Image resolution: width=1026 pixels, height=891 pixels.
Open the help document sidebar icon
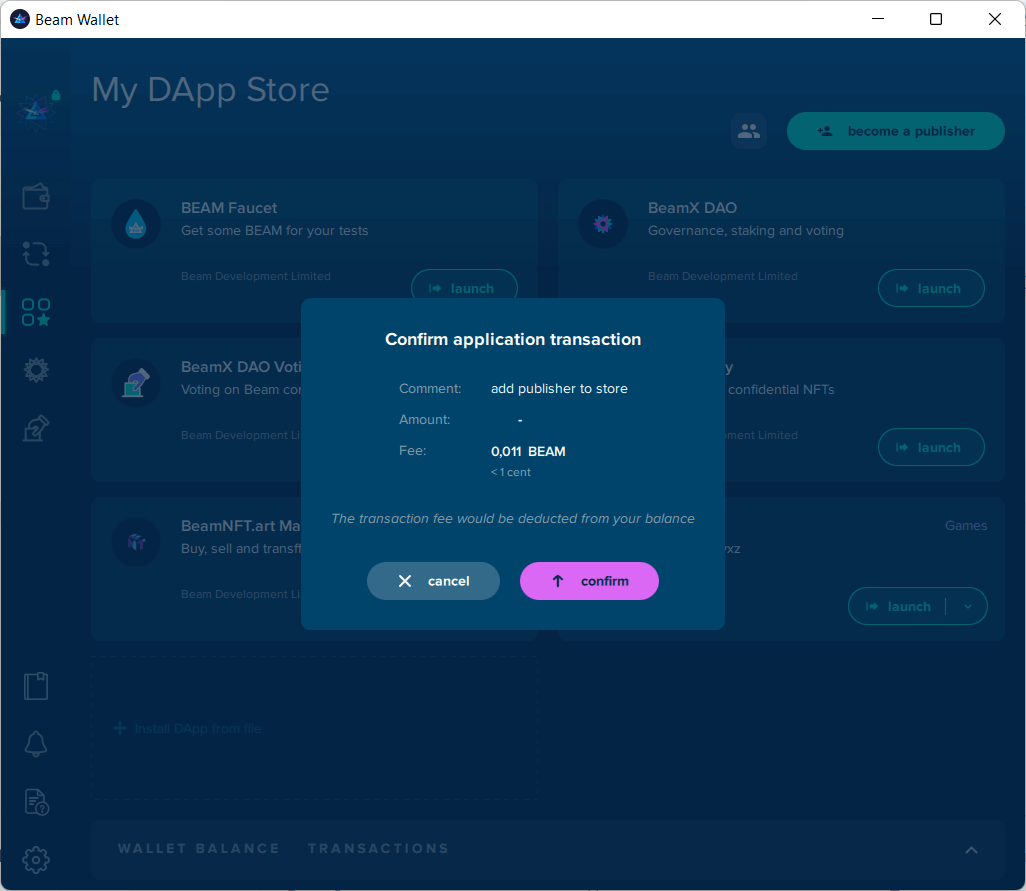36,801
